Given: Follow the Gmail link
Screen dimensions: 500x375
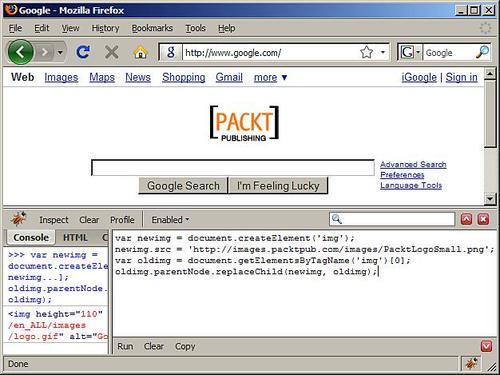Looking at the screenshot, I should (x=229, y=77).
